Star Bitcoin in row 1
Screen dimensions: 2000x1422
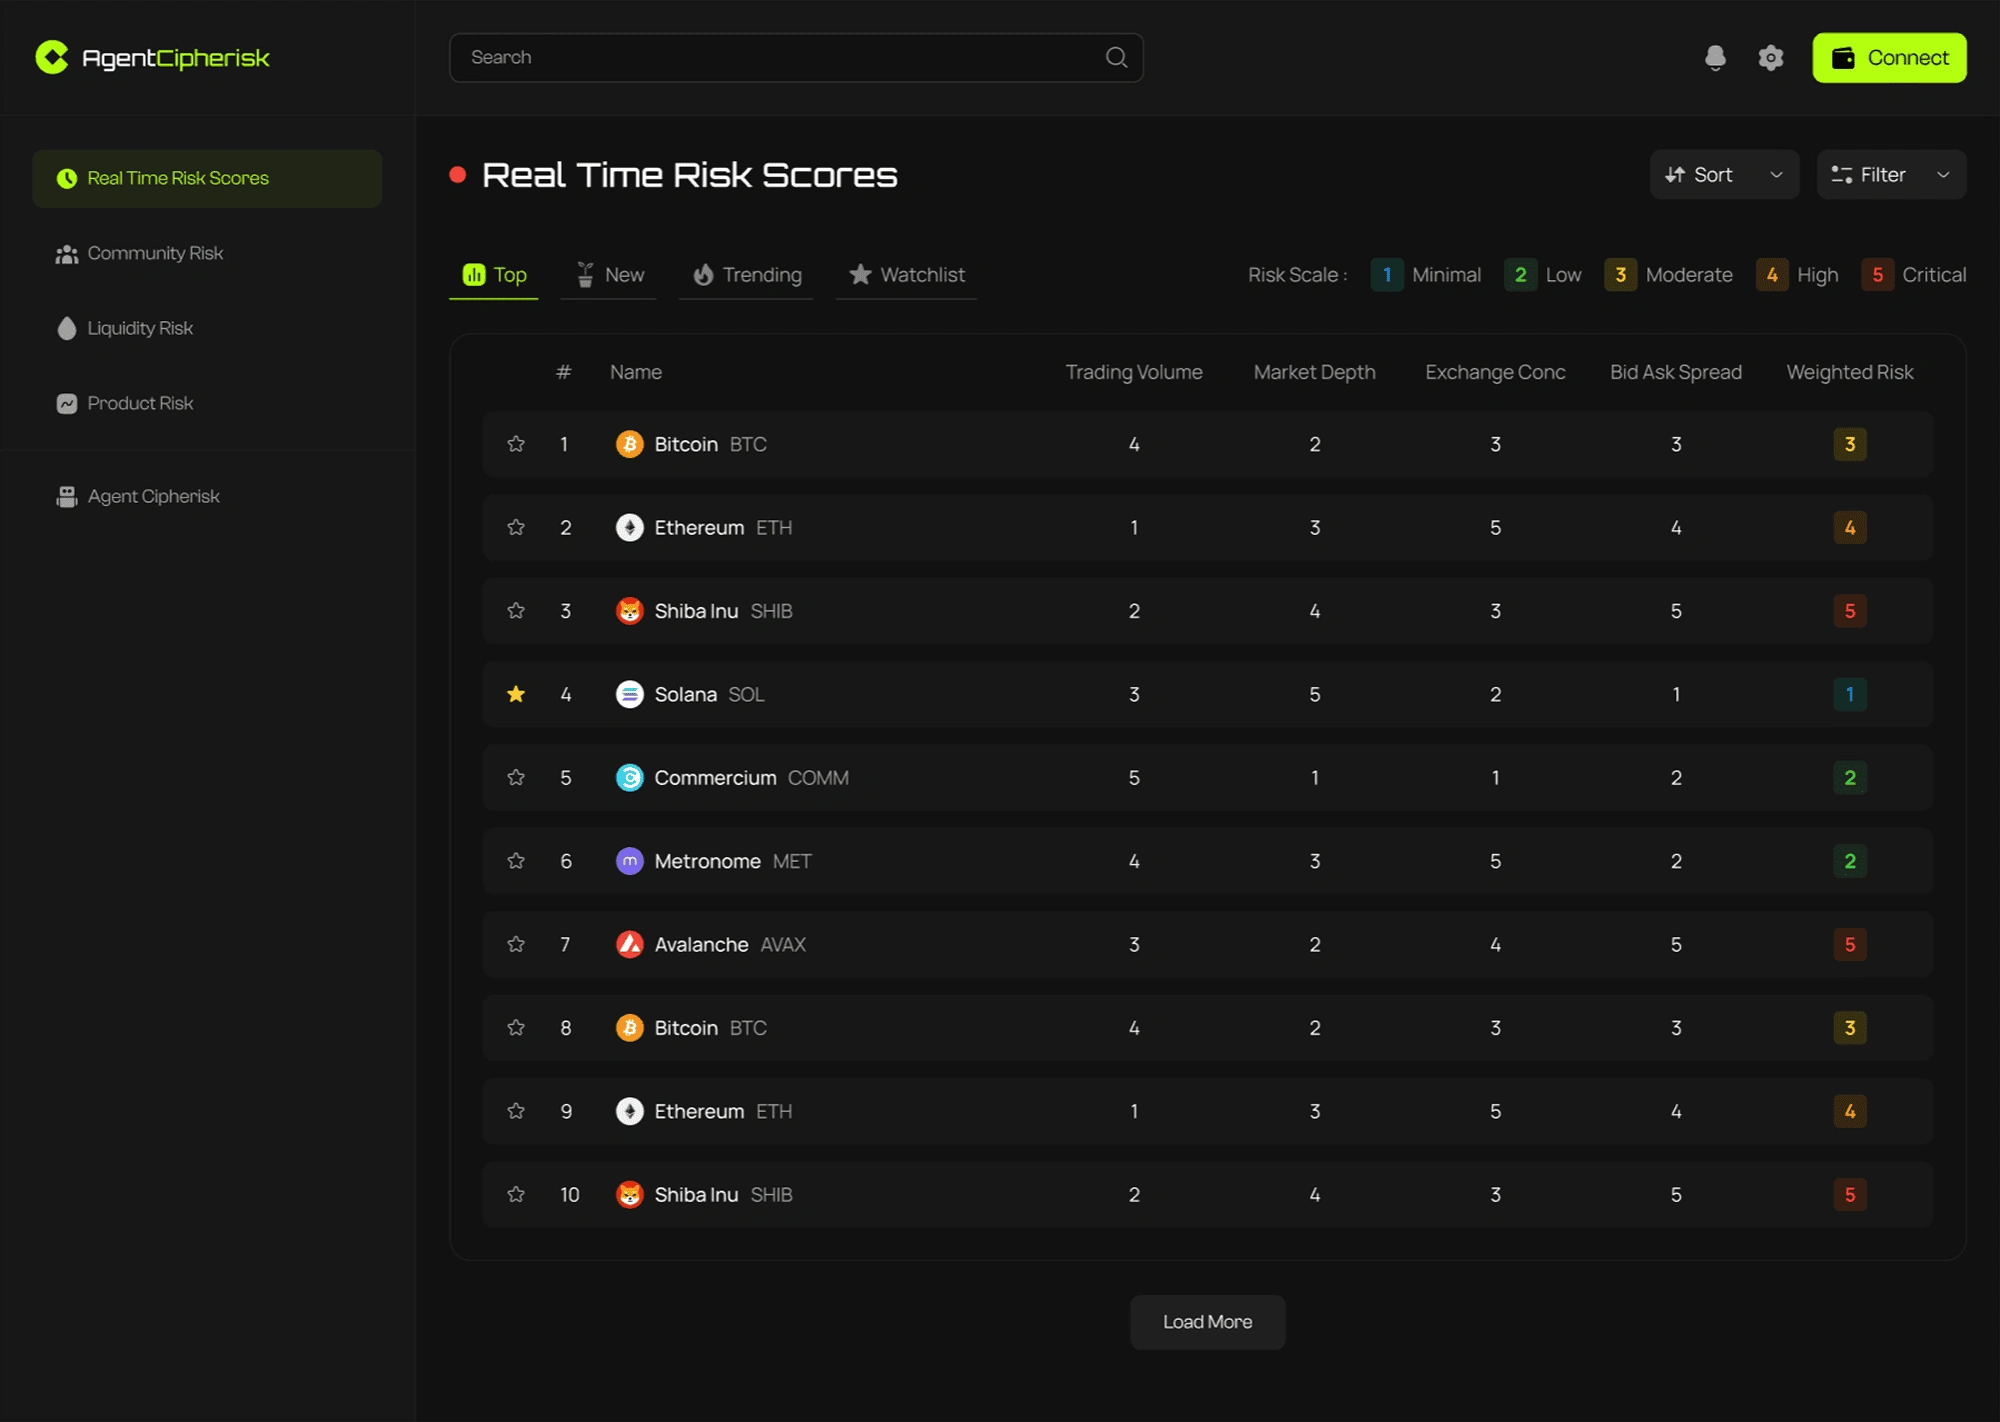pos(516,444)
